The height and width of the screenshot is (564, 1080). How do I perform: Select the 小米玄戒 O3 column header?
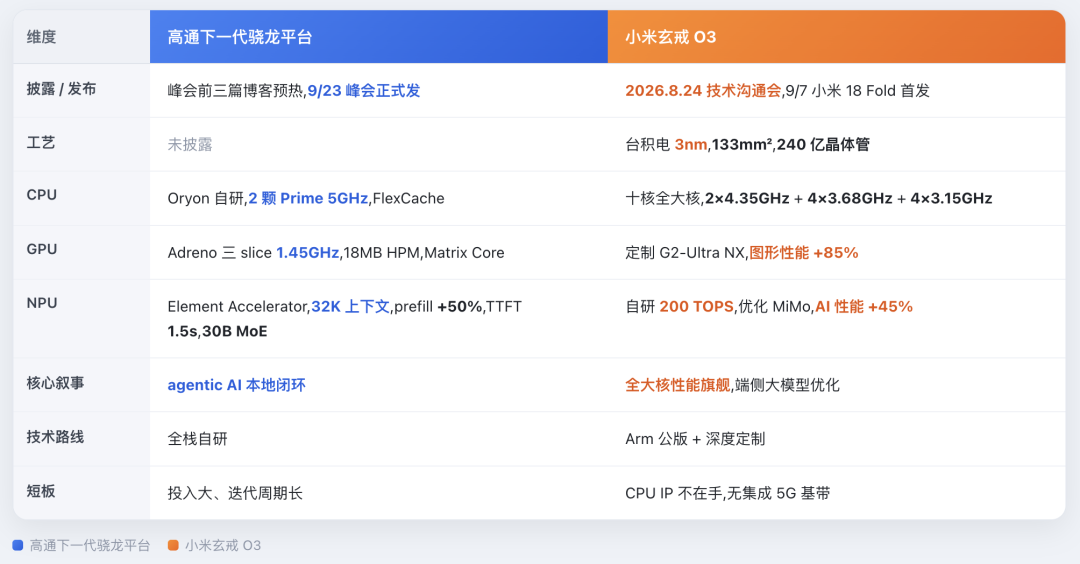[836, 36]
